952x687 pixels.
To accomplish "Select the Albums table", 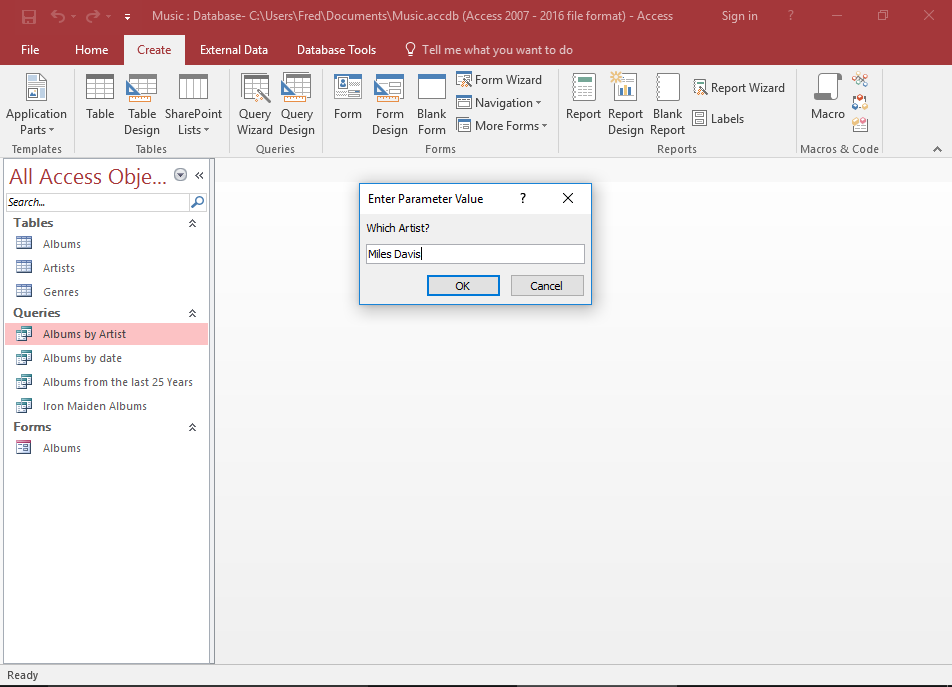I will [107, 244].
